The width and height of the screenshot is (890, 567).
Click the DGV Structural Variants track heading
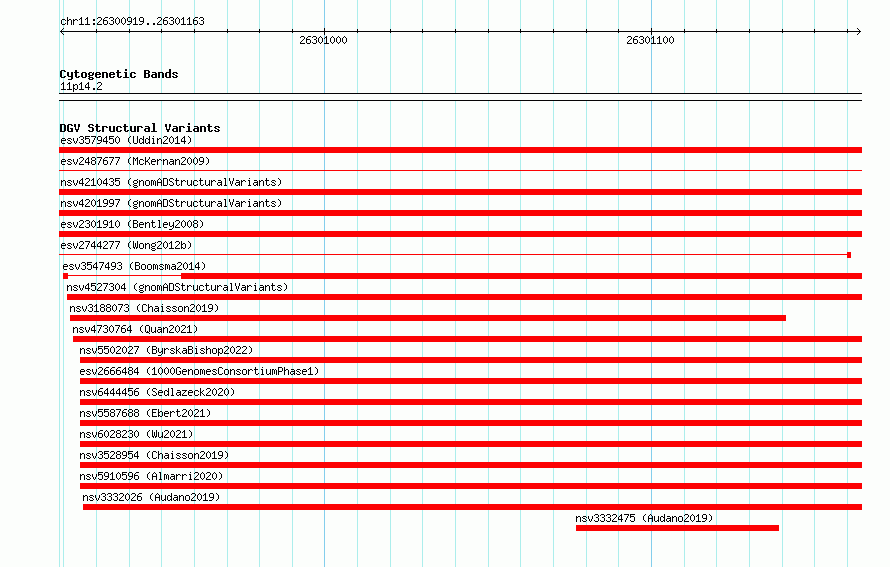[x=140, y=128]
